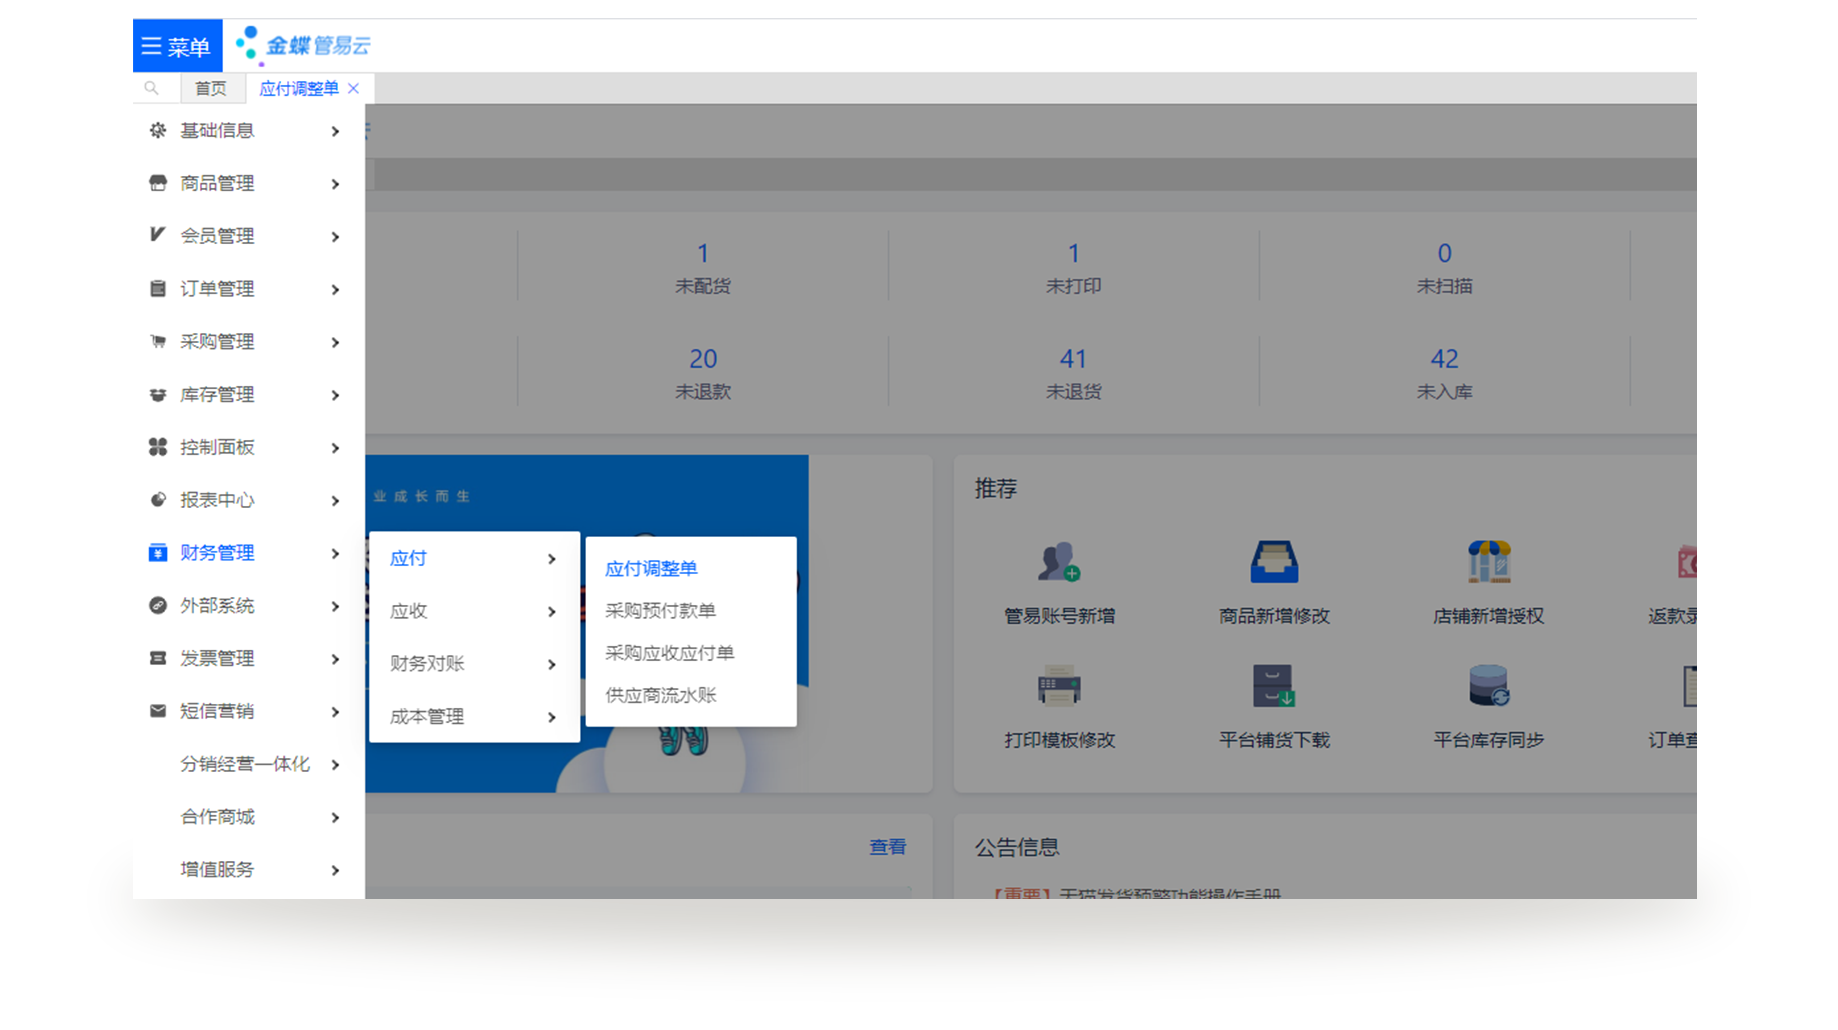1838x1030 pixels.
Task: Click the 发票管理 ticket icon
Action: pyautogui.click(x=157, y=658)
